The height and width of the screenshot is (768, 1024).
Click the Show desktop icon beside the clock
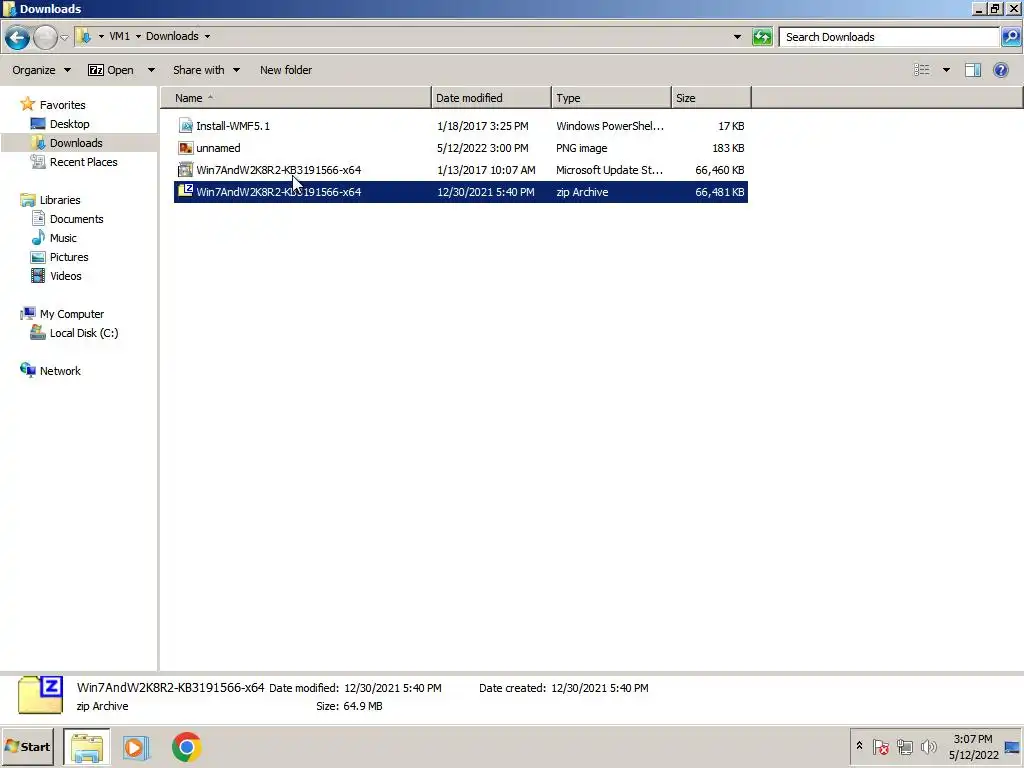[x=1013, y=746]
